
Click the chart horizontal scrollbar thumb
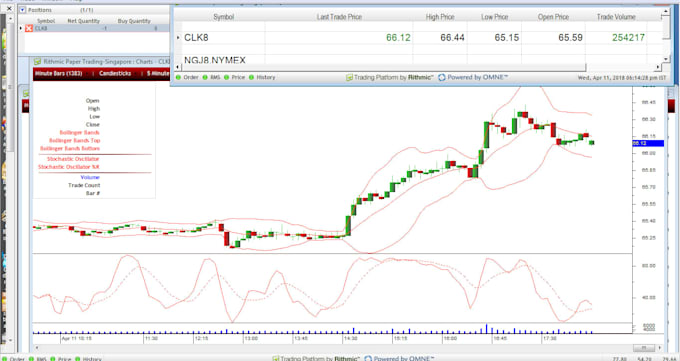point(644,348)
